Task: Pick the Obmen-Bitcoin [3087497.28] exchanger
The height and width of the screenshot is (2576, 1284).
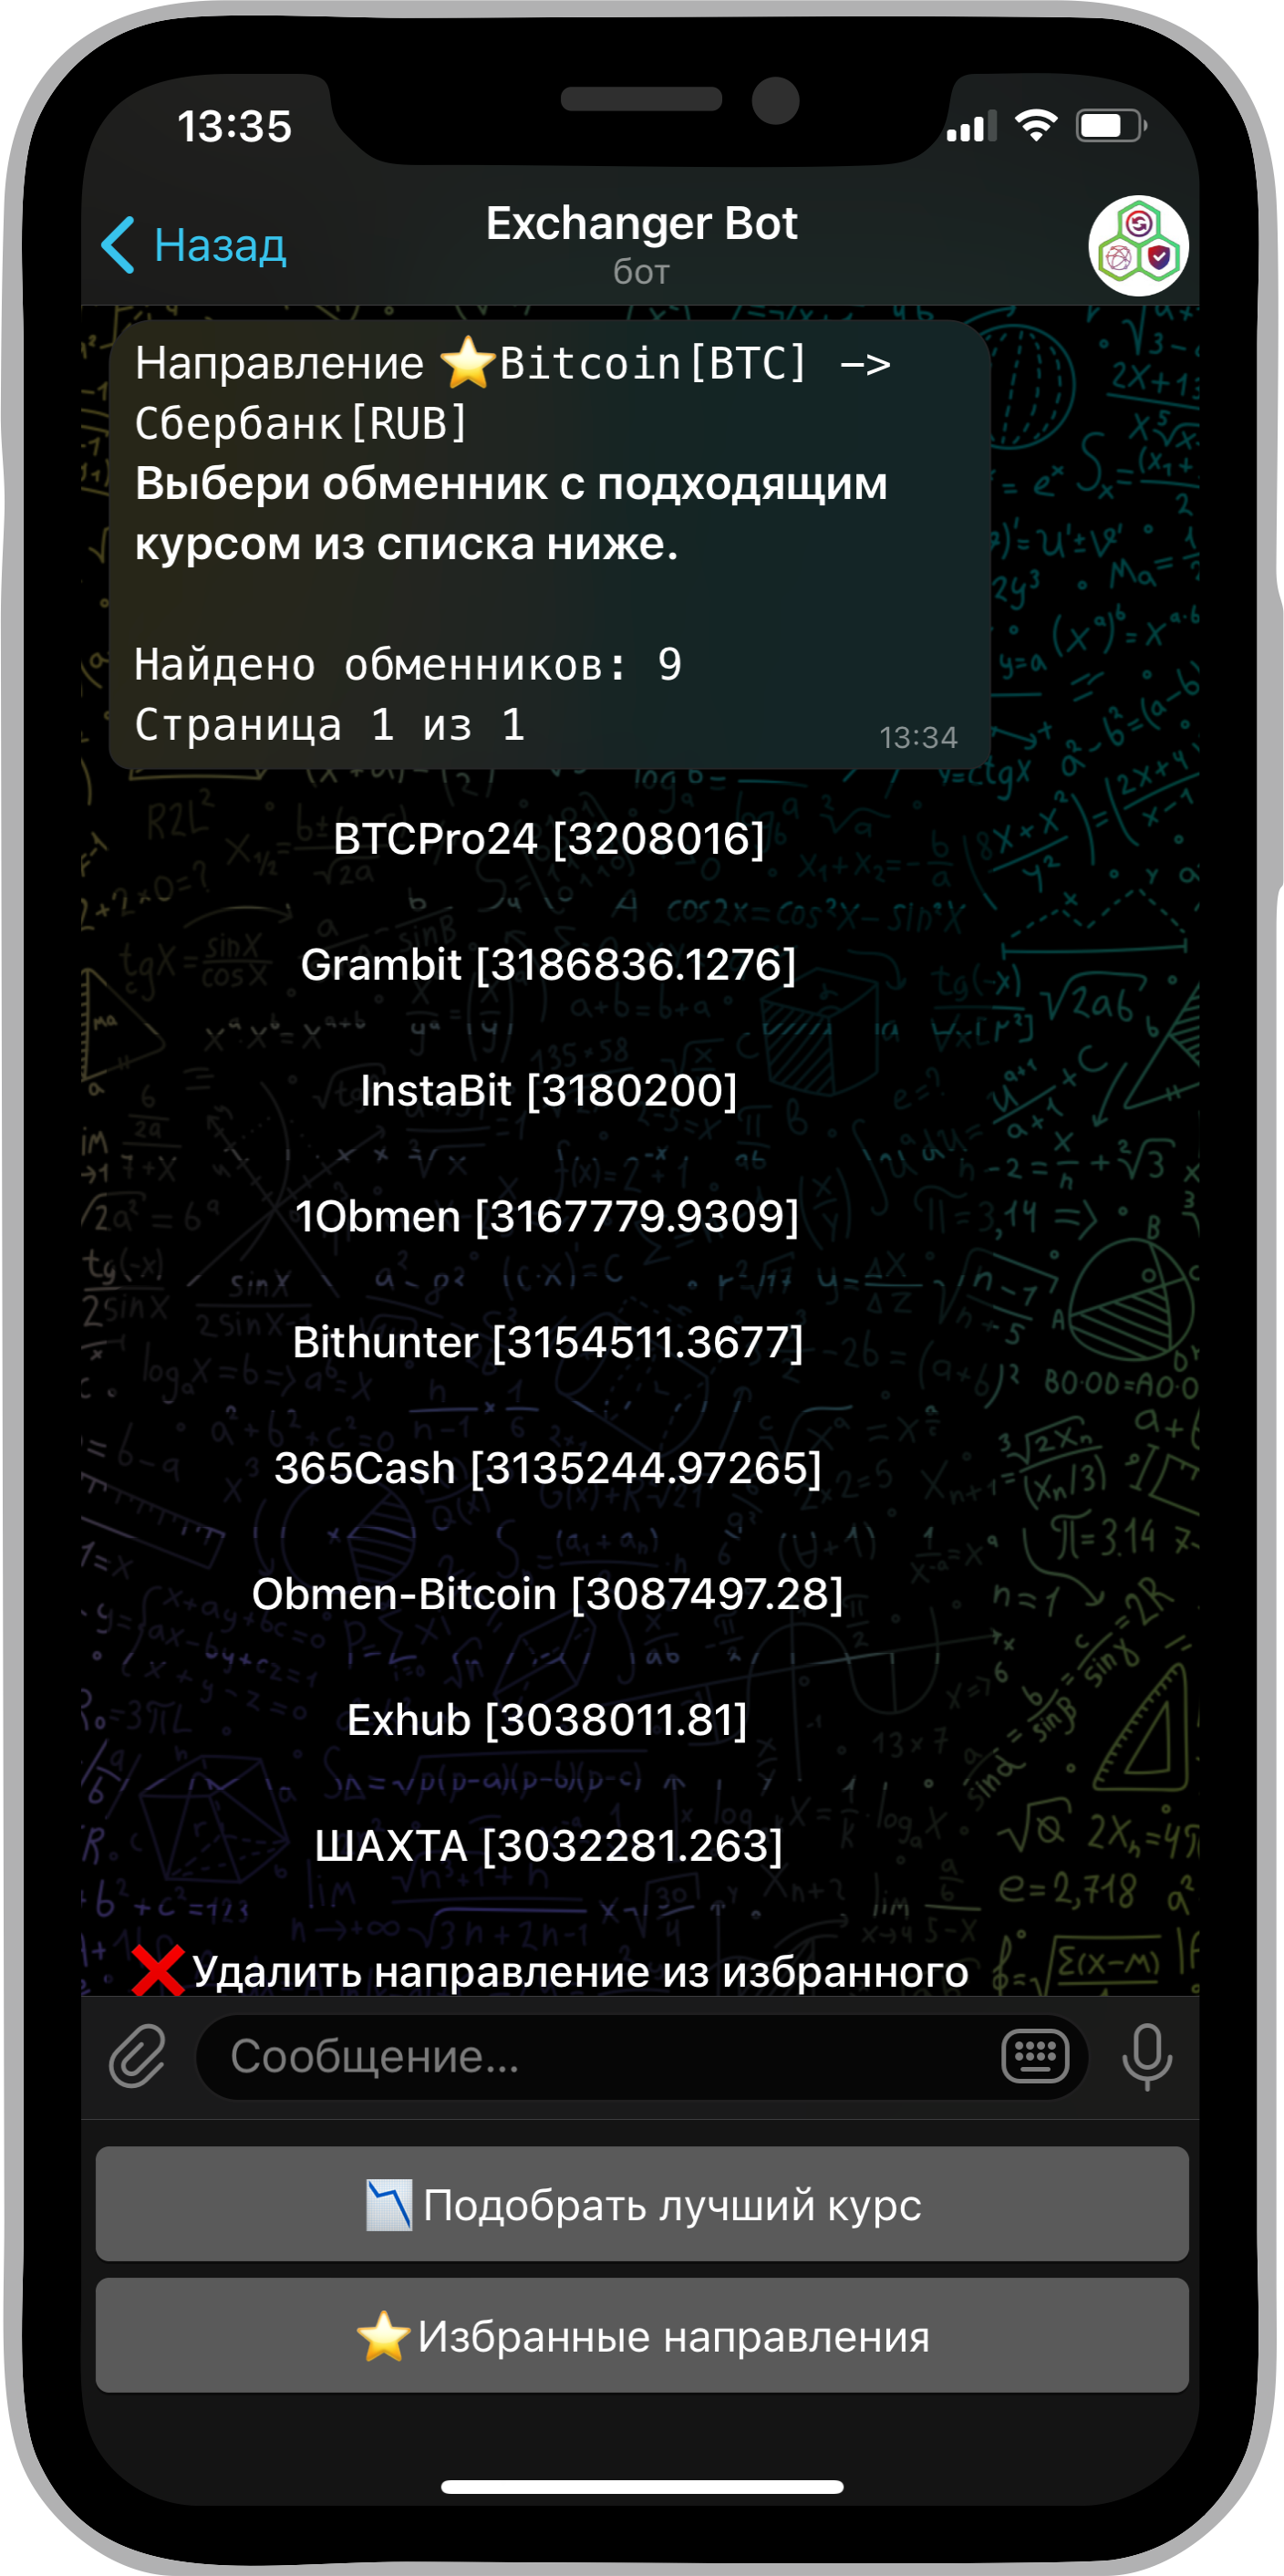Action: pos(549,1595)
